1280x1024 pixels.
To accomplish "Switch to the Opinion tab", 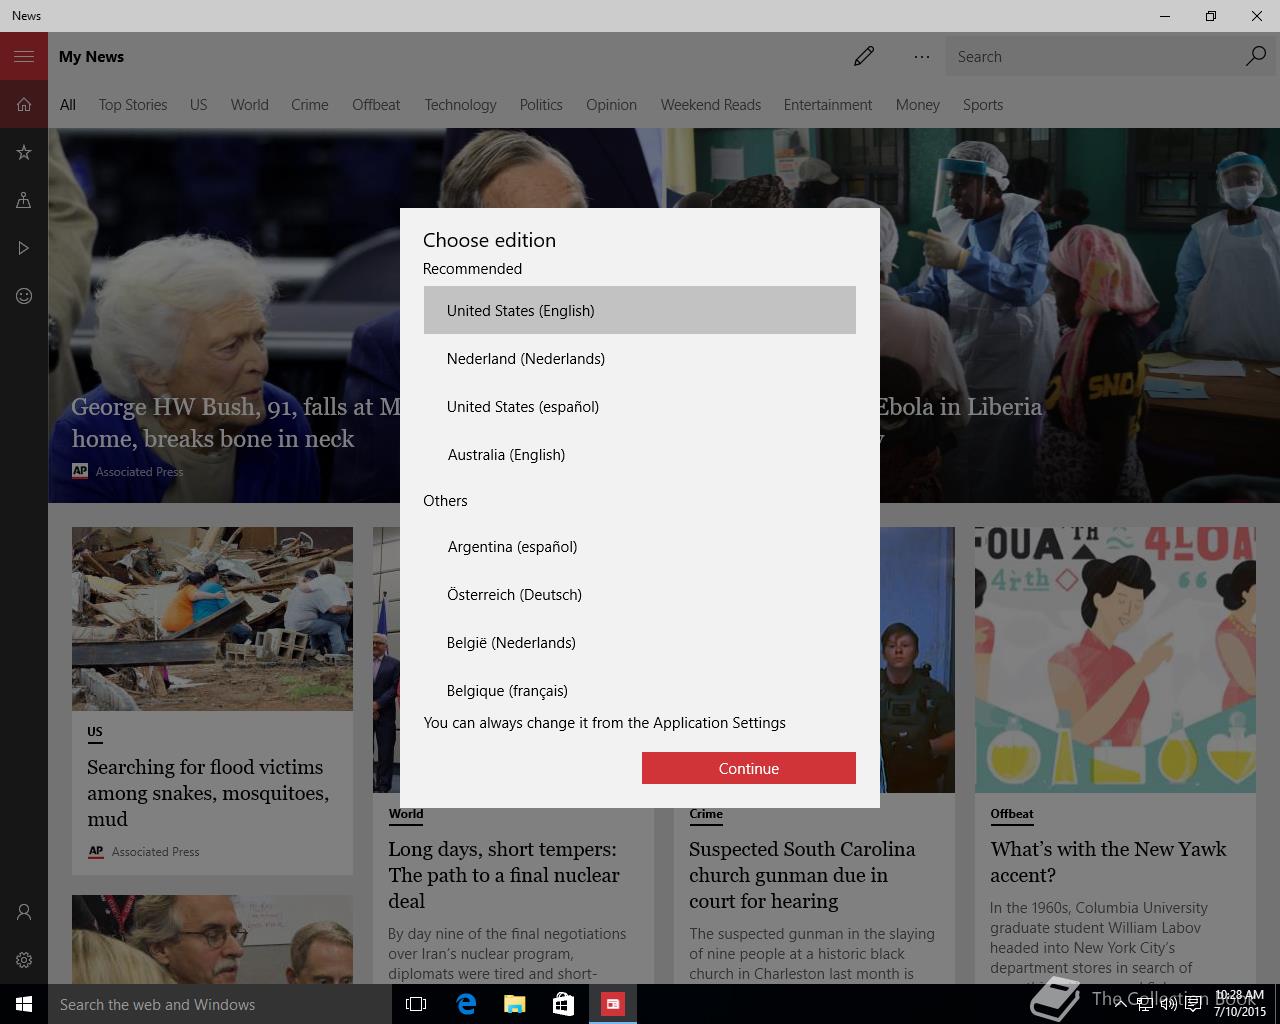I will click(611, 104).
